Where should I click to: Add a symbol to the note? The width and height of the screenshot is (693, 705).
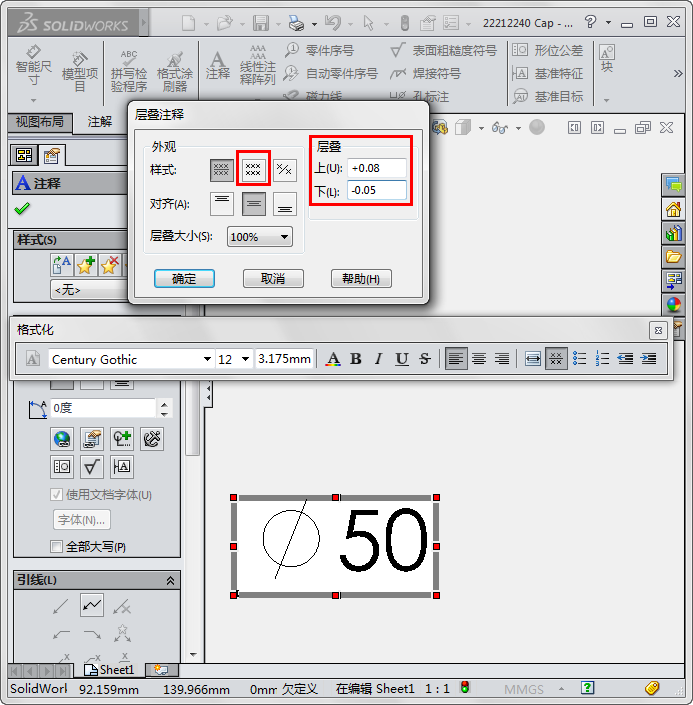click(122, 438)
